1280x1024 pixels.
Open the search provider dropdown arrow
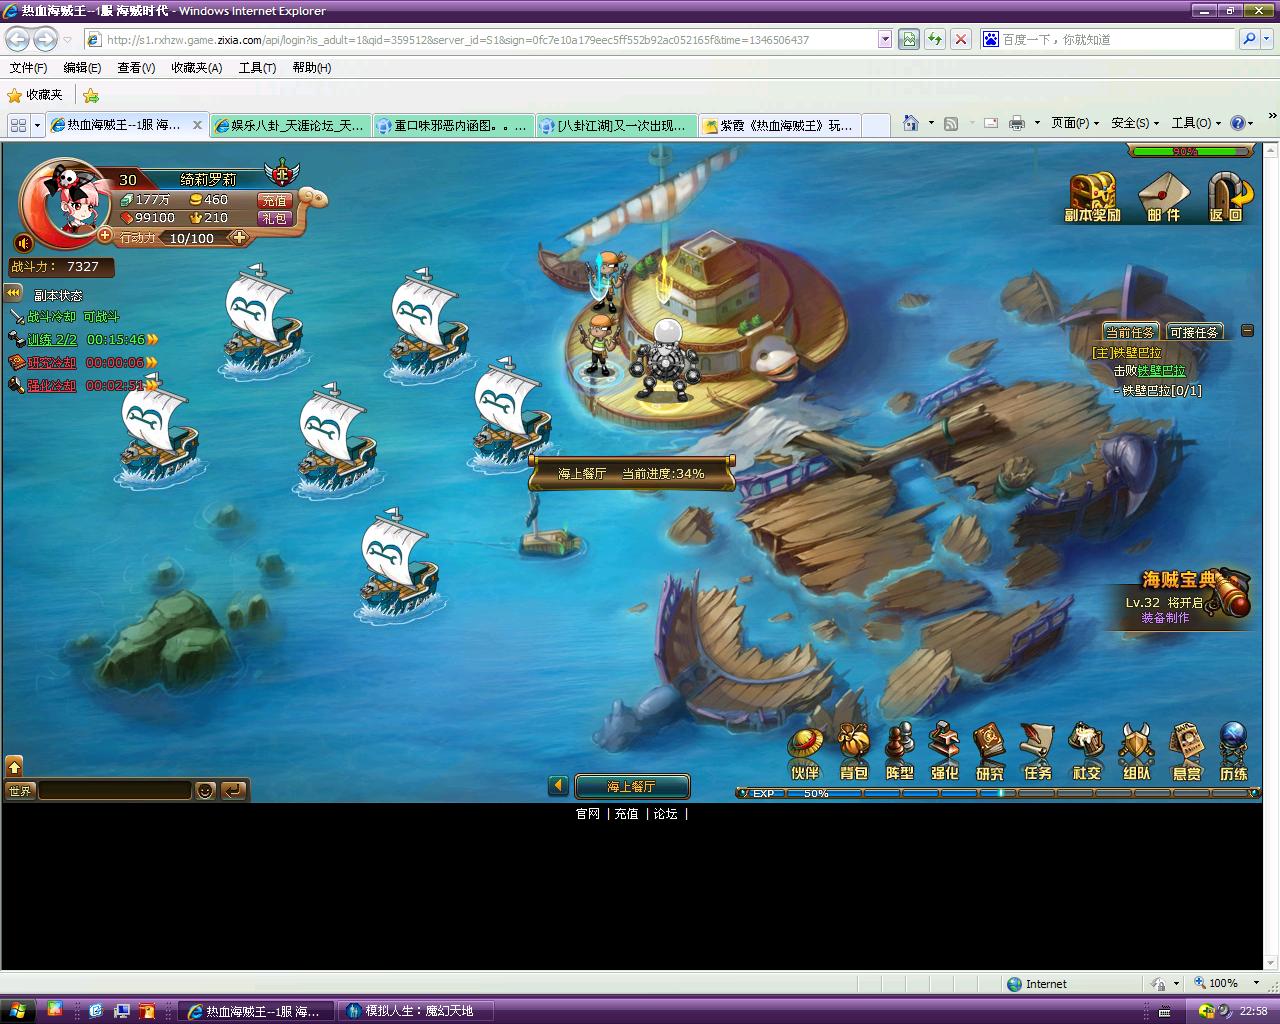pos(1268,39)
